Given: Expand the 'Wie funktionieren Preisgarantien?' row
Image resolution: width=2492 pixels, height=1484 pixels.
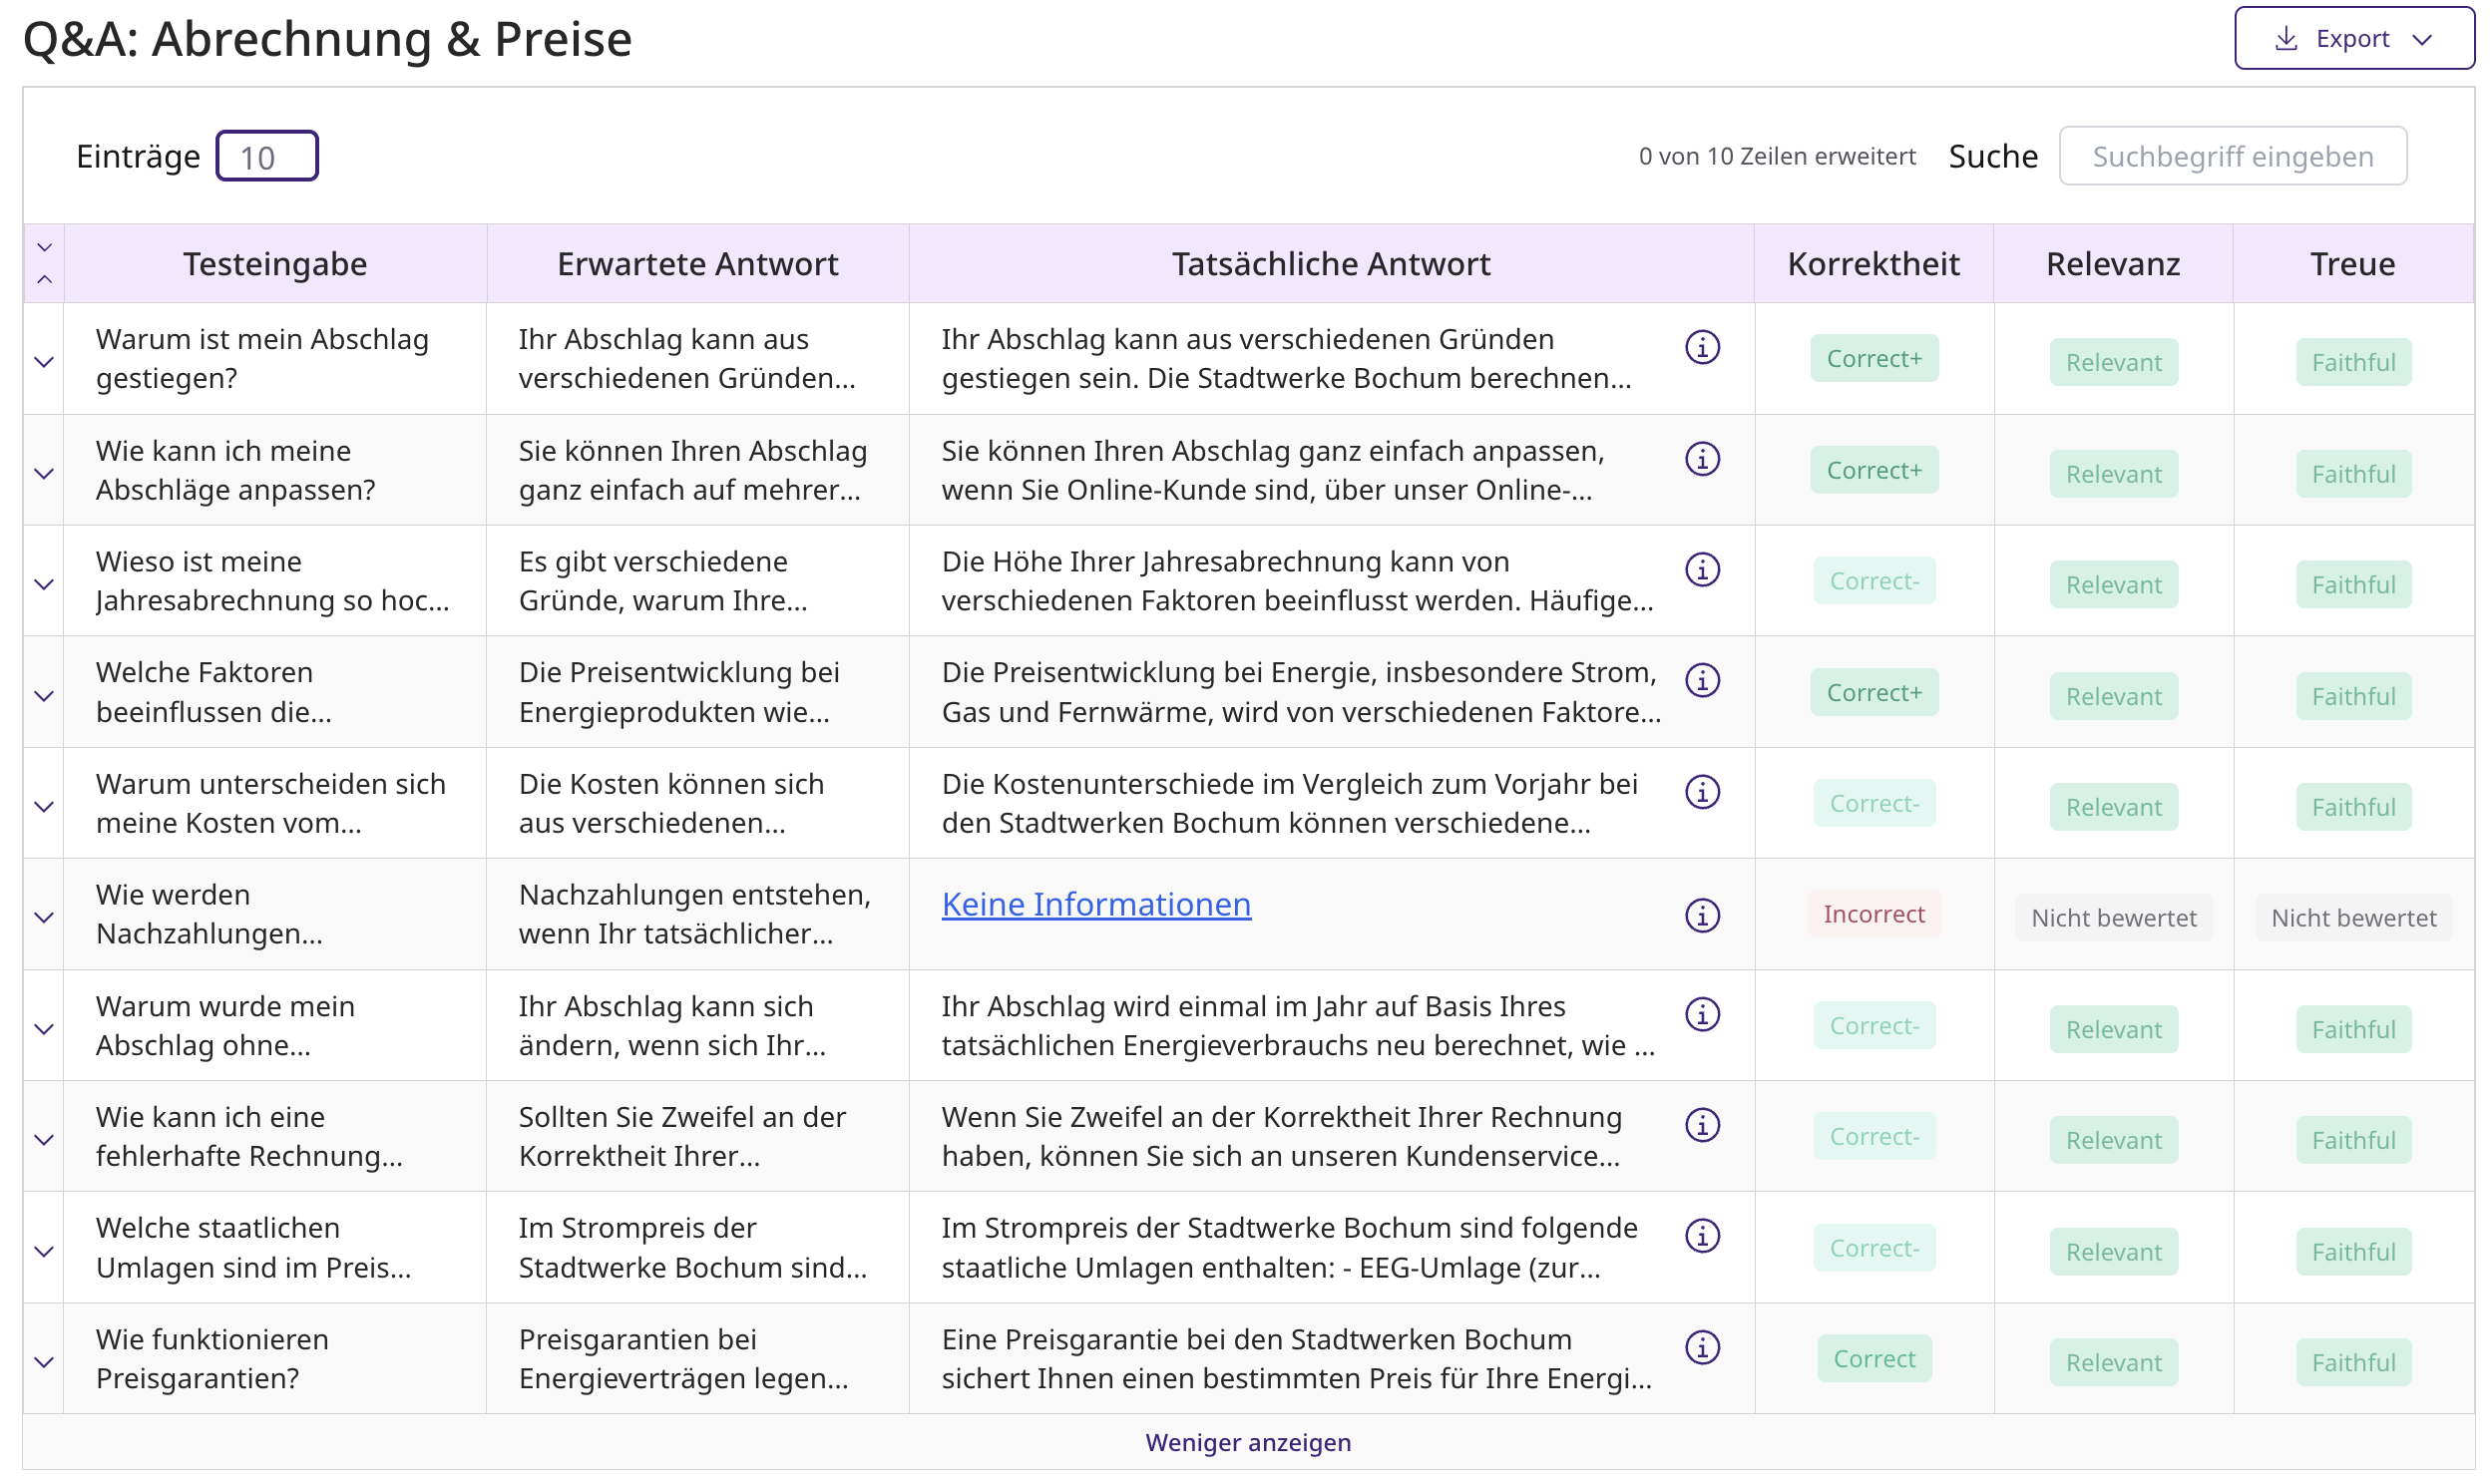Looking at the screenshot, I should [x=44, y=1363].
